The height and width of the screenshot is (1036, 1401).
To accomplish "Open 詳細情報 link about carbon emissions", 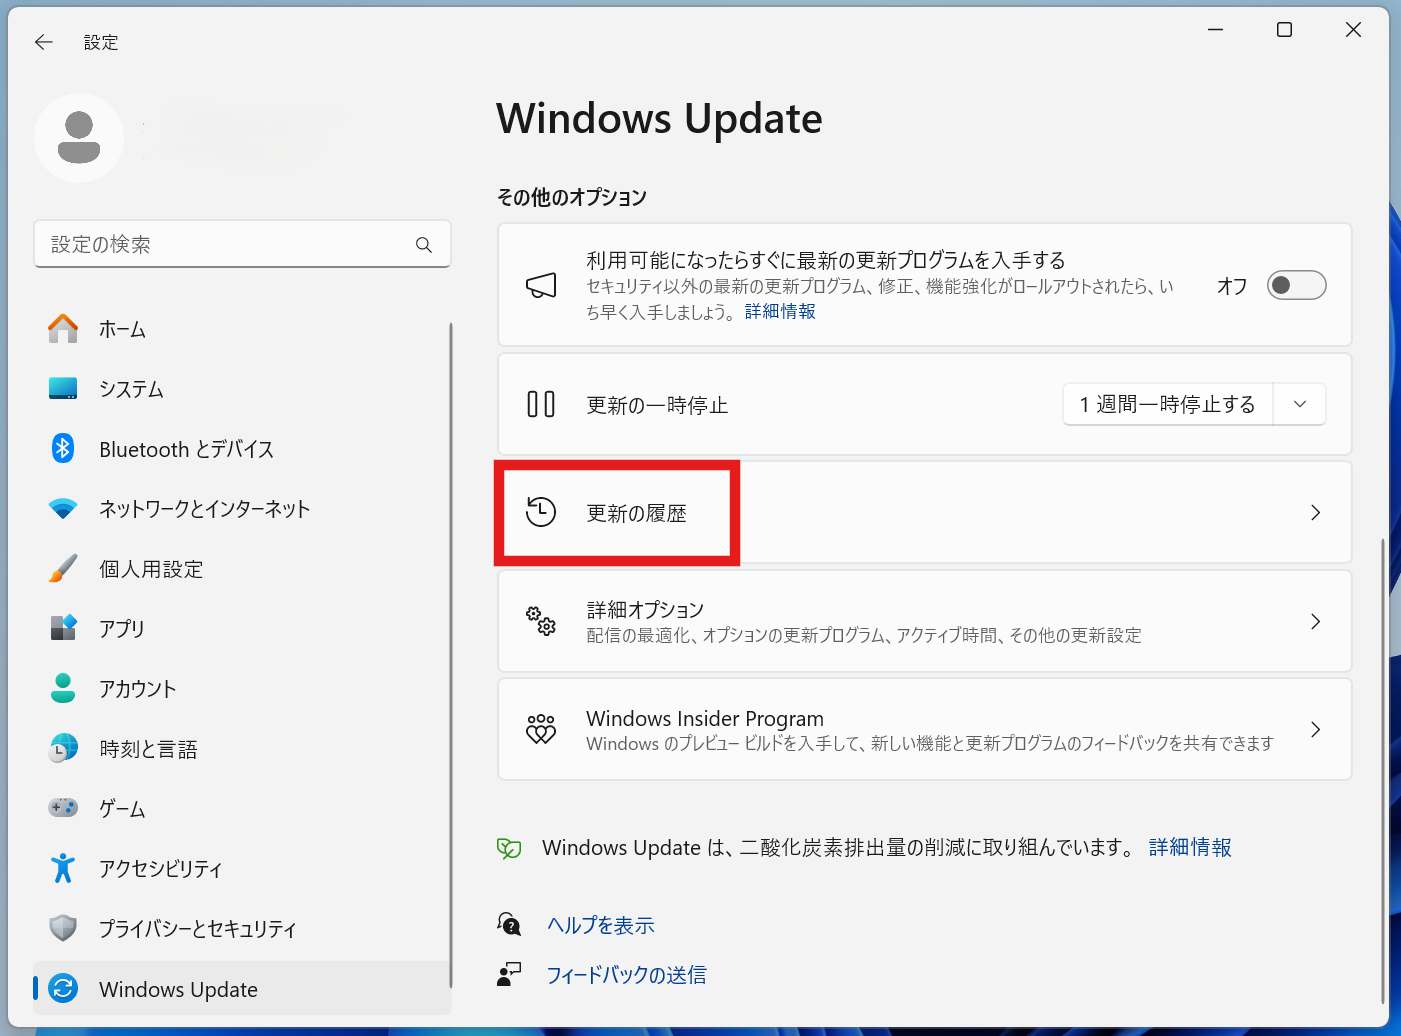I will (1190, 848).
